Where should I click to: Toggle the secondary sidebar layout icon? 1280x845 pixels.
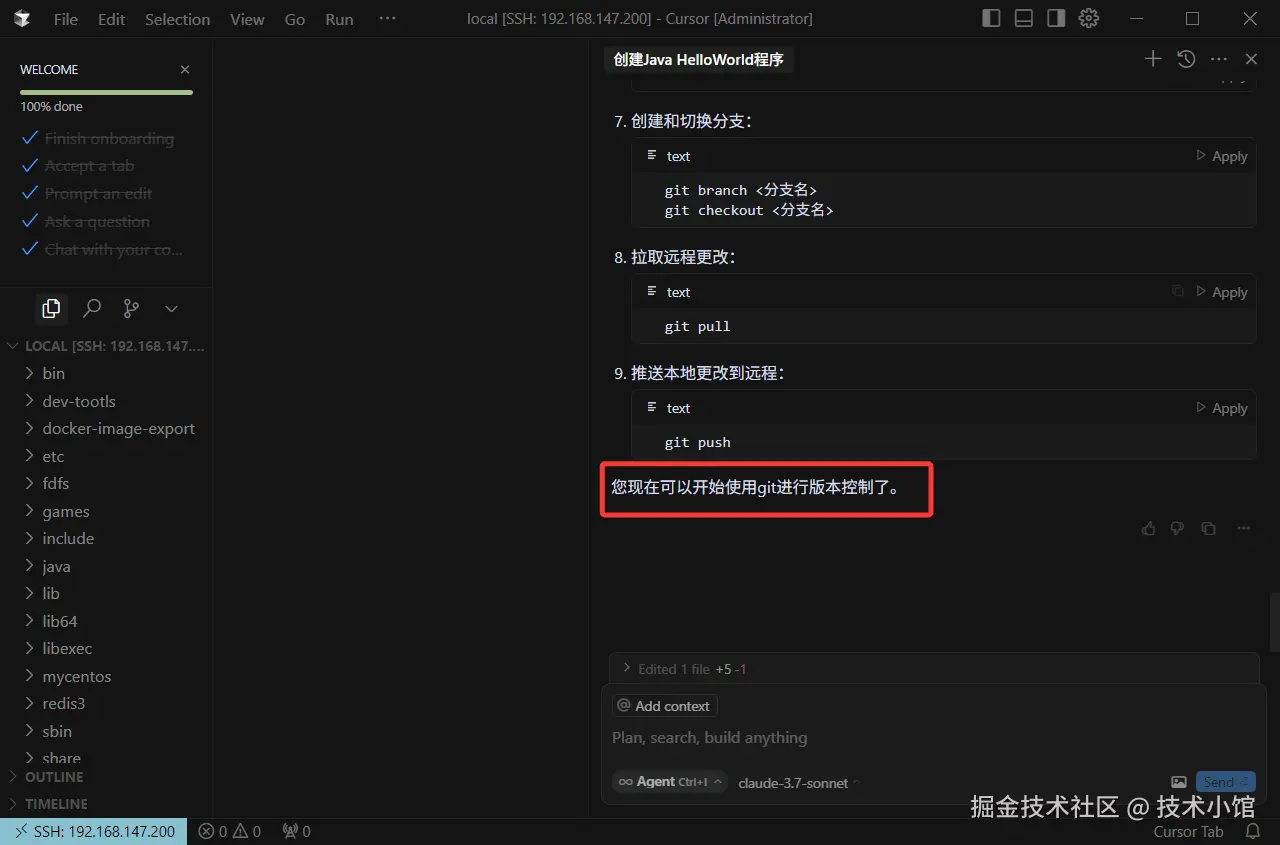1056,18
